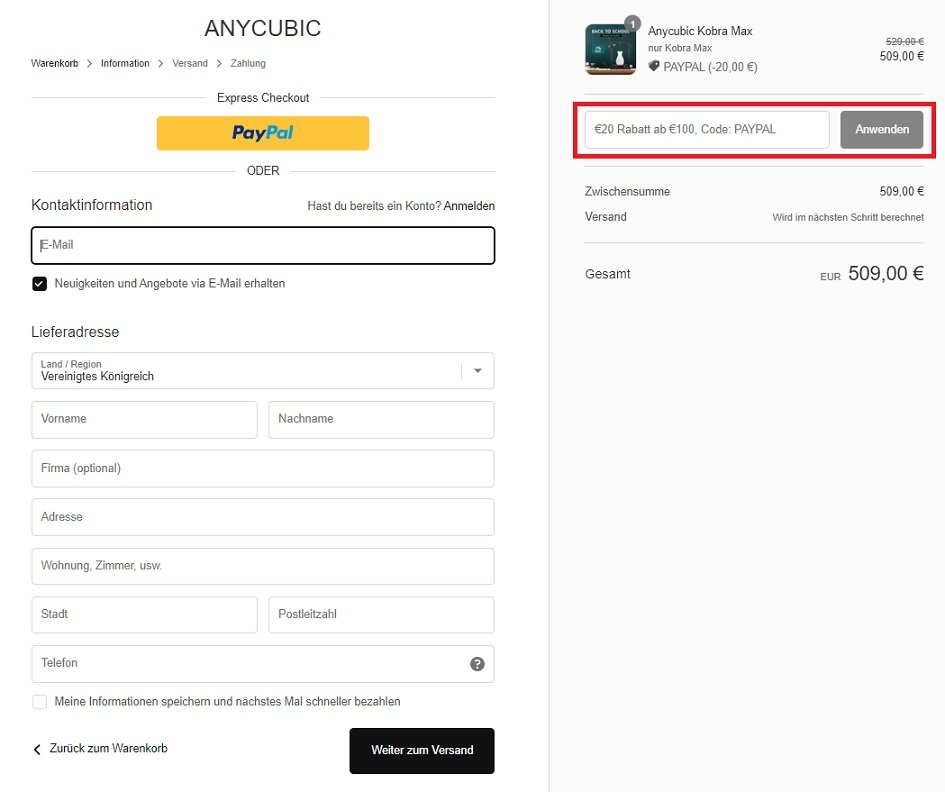Click the Vorname field
Image resolution: width=945 pixels, height=792 pixels.
tap(144, 420)
